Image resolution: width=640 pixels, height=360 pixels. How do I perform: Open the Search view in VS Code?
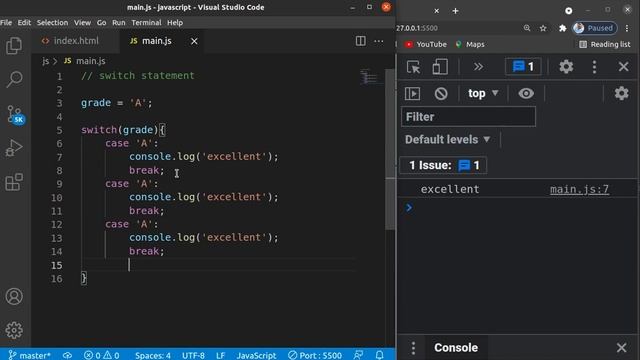(14, 79)
